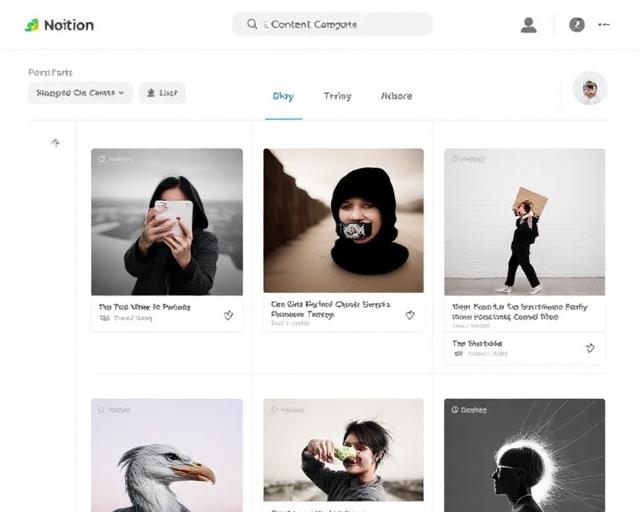The image size is (640, 512).
Task: Open title under hooded masked person card
Action: coord(331,309)
